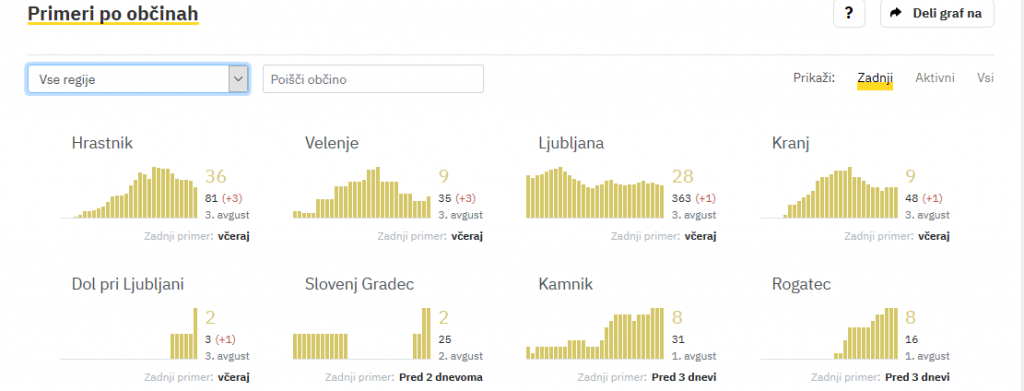This screenshot has width=1024, height=391.
Task: Open the Vse regije dropdown arrow
Action: coord(238,80)
